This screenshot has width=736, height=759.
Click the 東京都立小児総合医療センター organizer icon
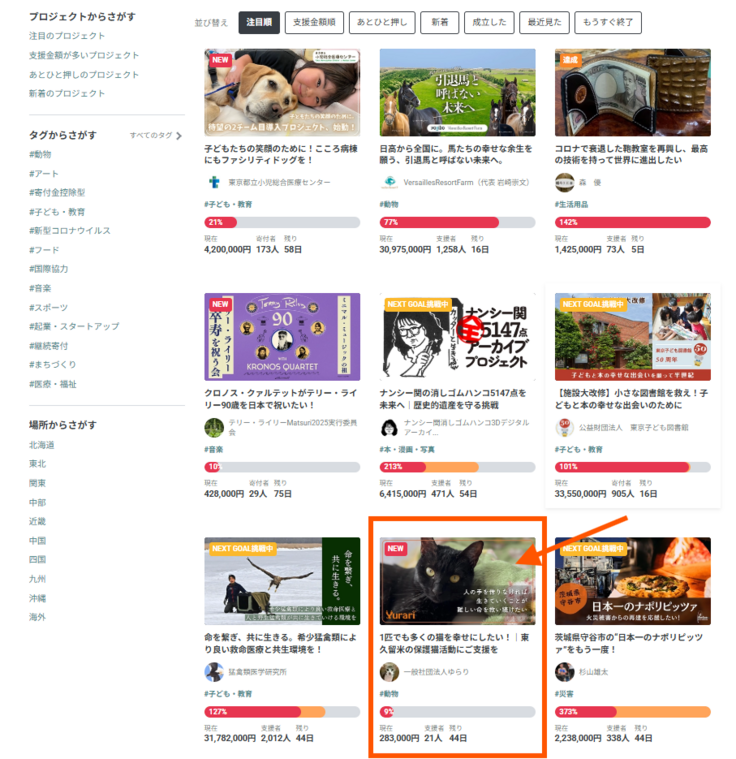(x=213, y=183)
